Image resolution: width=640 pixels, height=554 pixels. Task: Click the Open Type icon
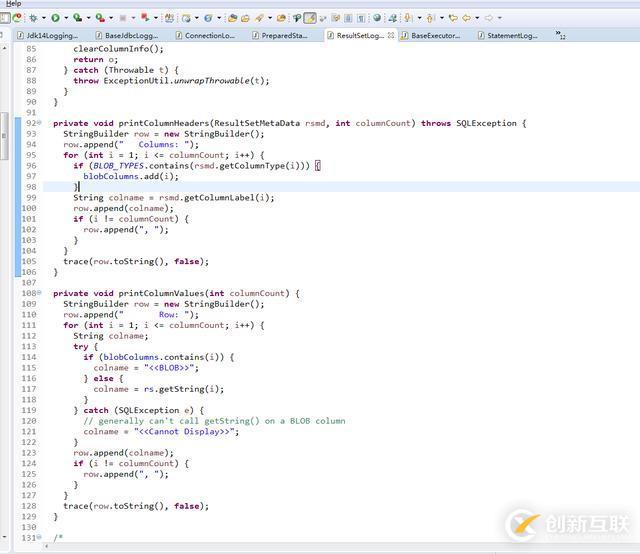[x=232, y=18]
